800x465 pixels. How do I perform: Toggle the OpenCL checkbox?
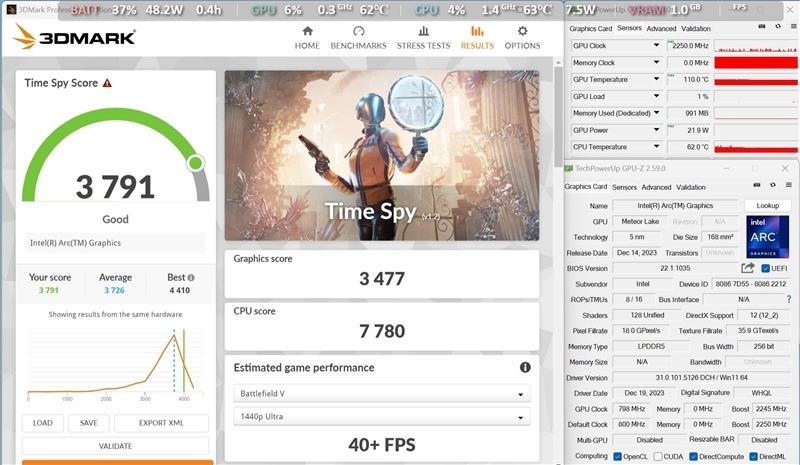[x=616, y=456]
